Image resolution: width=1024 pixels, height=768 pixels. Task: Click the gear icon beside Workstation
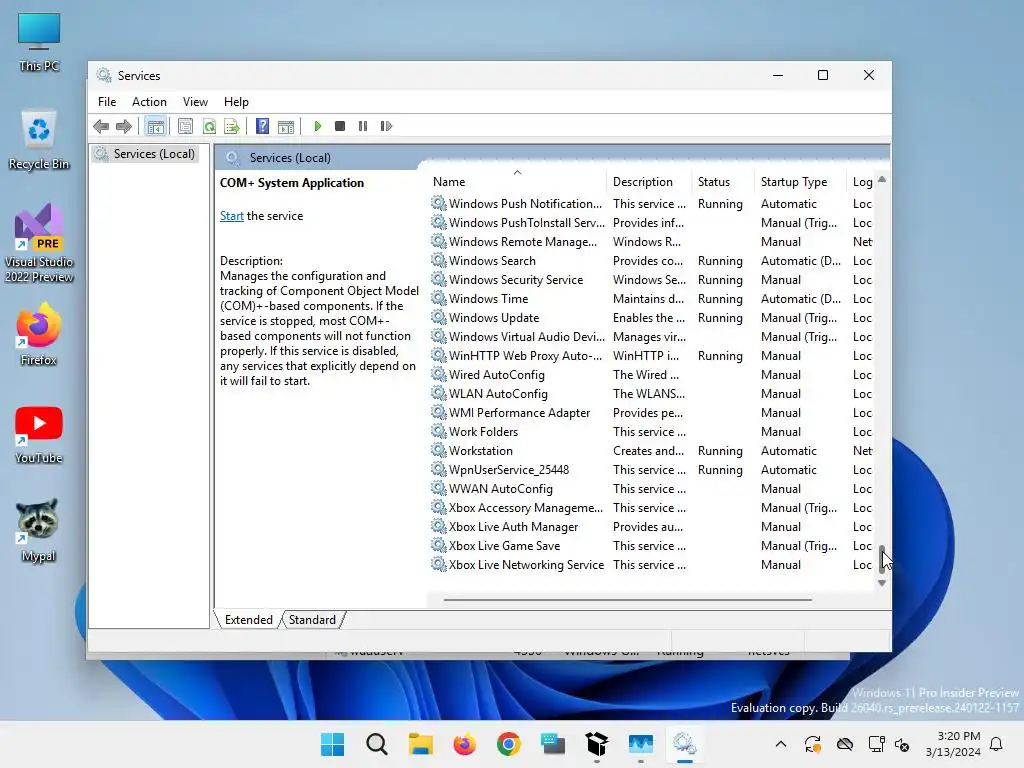[438, 450]
